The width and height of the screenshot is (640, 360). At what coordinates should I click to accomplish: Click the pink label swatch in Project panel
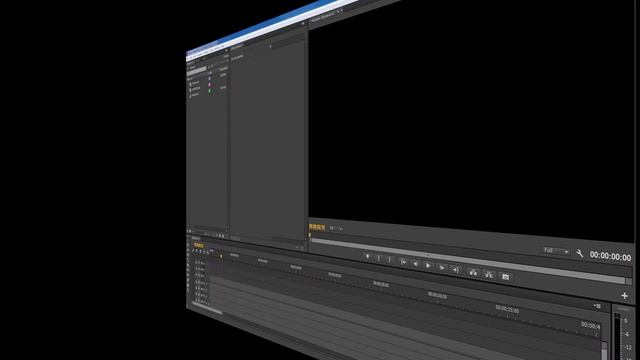[x=210, y=84]
